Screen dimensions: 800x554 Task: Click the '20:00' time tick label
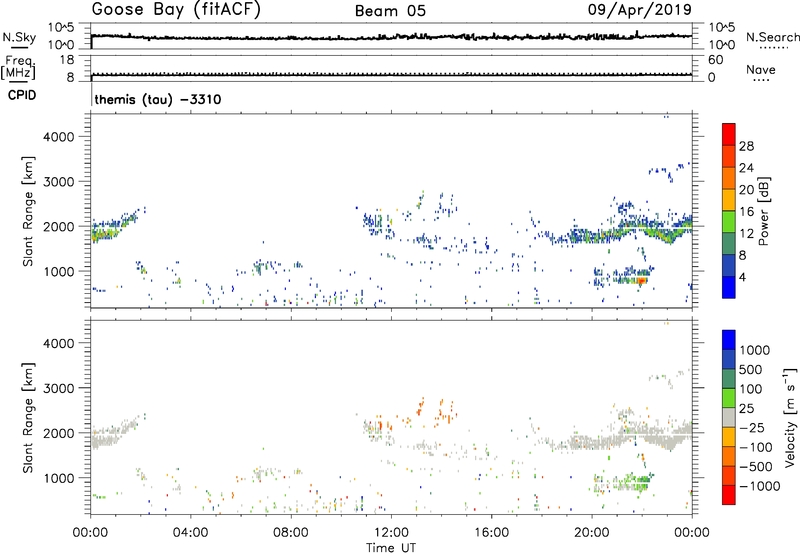[592, 533]
